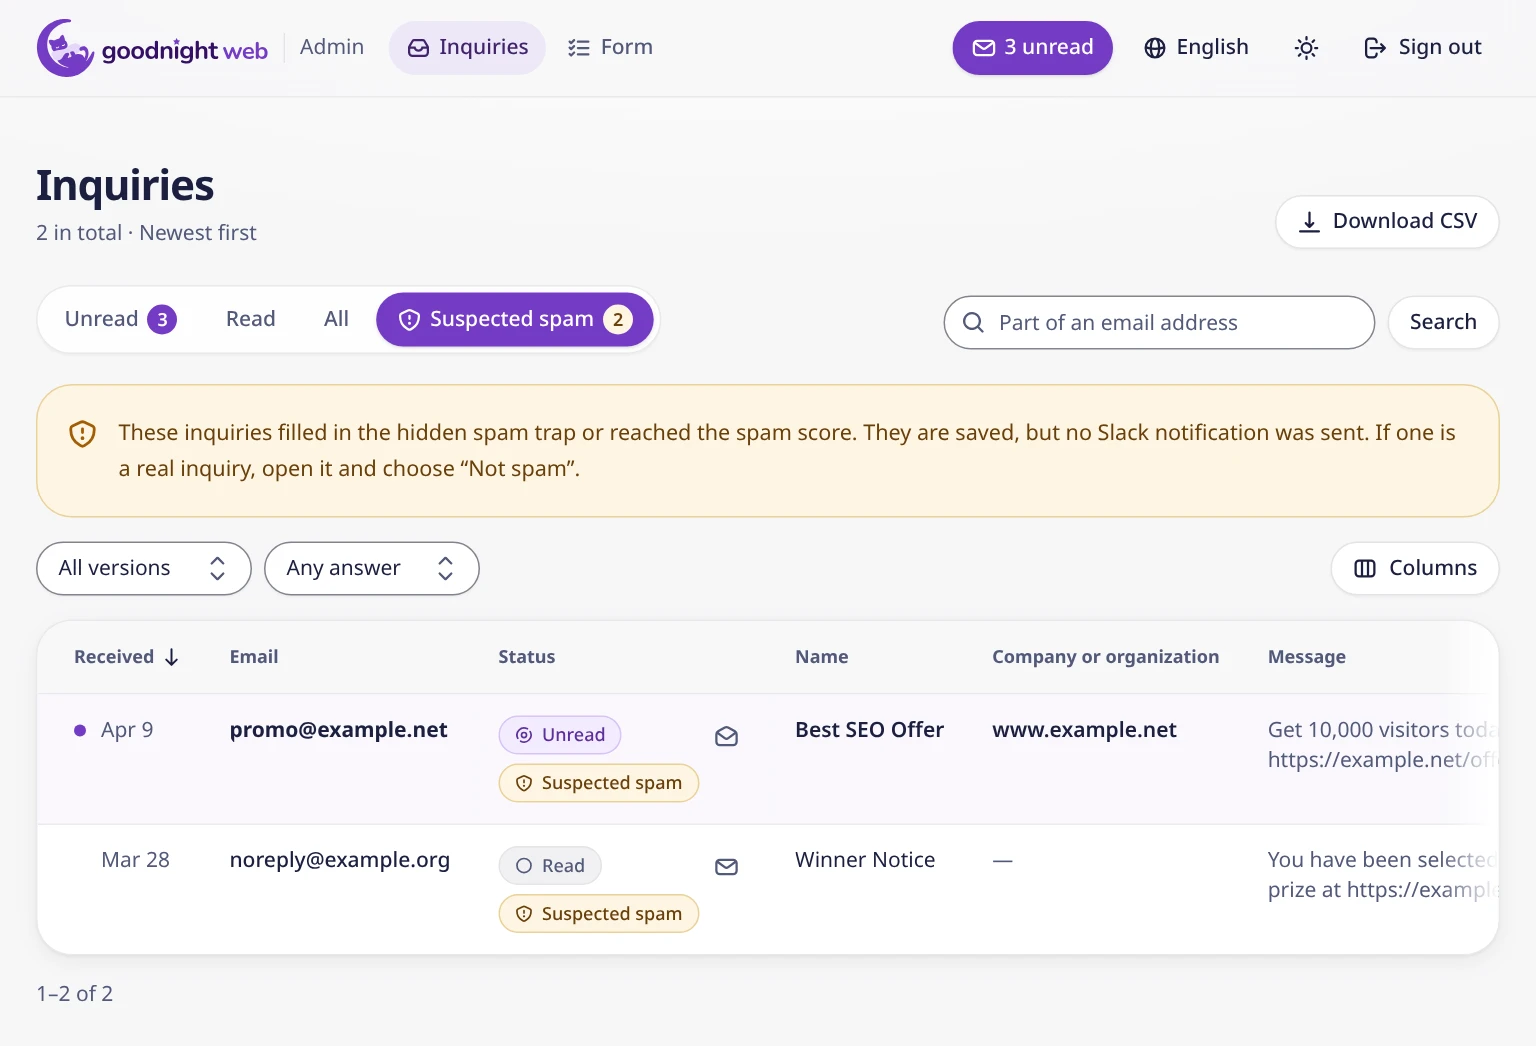Click the Winner Notice name cell
This screenshot has width=1536, height=1046.
(865, 860)
